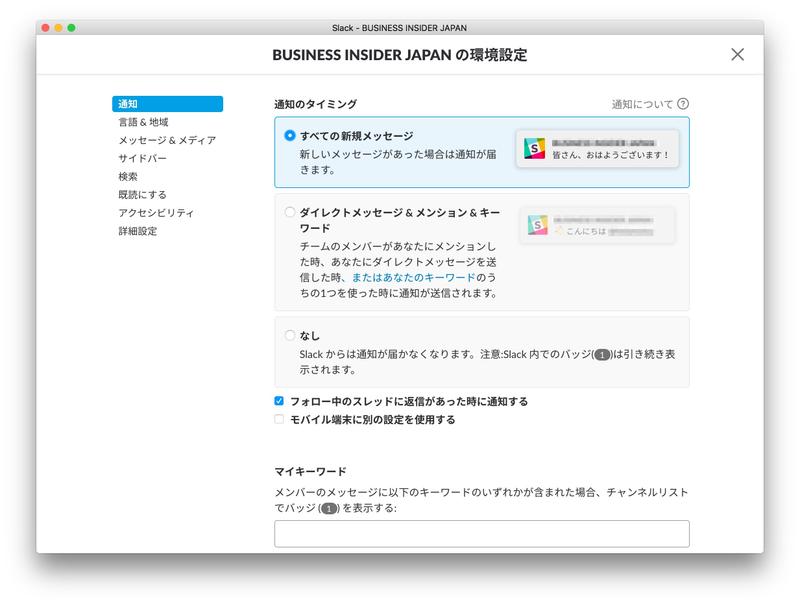Select the すべての新規メッセージ radio button
The height and width of the screenshot is (605, 800).
tap(290, 136)
